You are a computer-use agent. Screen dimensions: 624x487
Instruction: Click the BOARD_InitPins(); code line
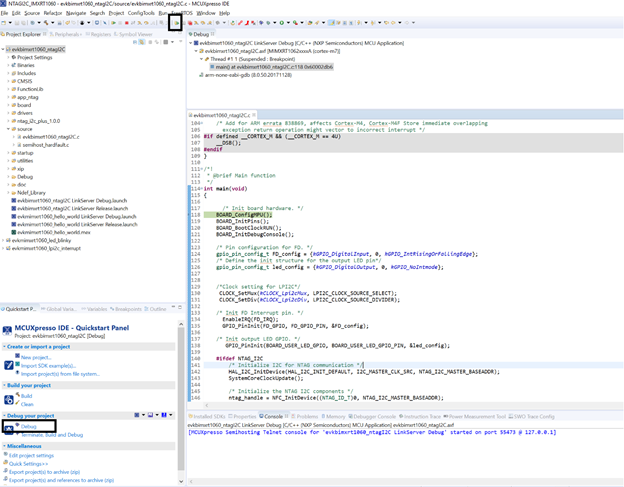(242, 221)
